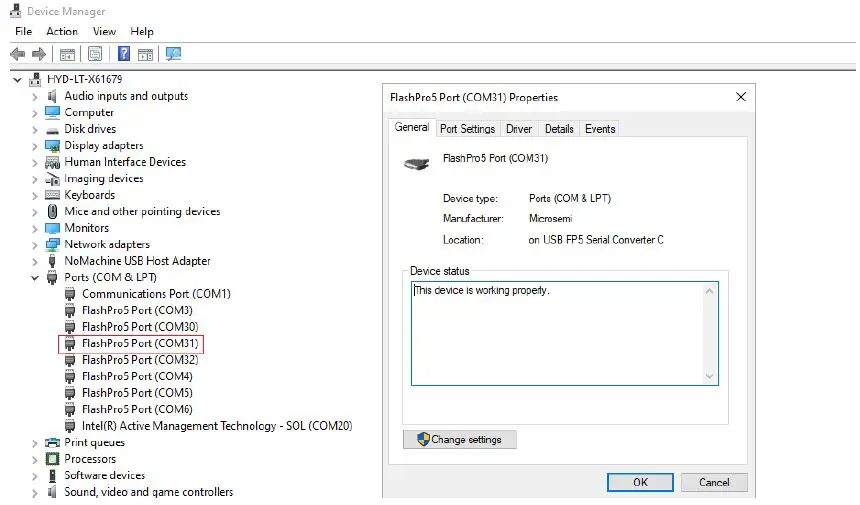Screen dimensions: 860x505
Task: Select FlashPro5 Port (COM4)
Action: pyautogui.click(x=137, y=376)
